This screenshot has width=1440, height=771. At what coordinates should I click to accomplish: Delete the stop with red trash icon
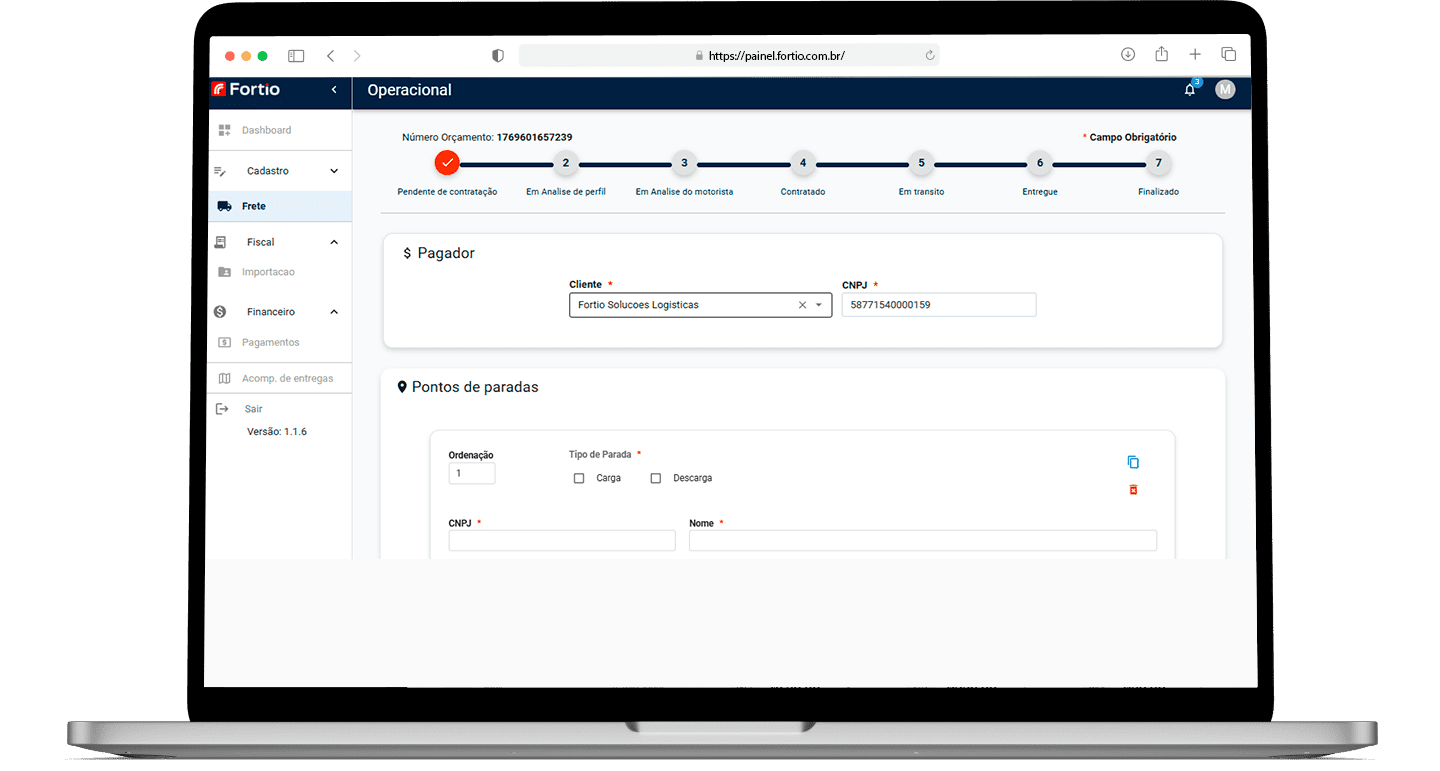tap(1133, 490)
